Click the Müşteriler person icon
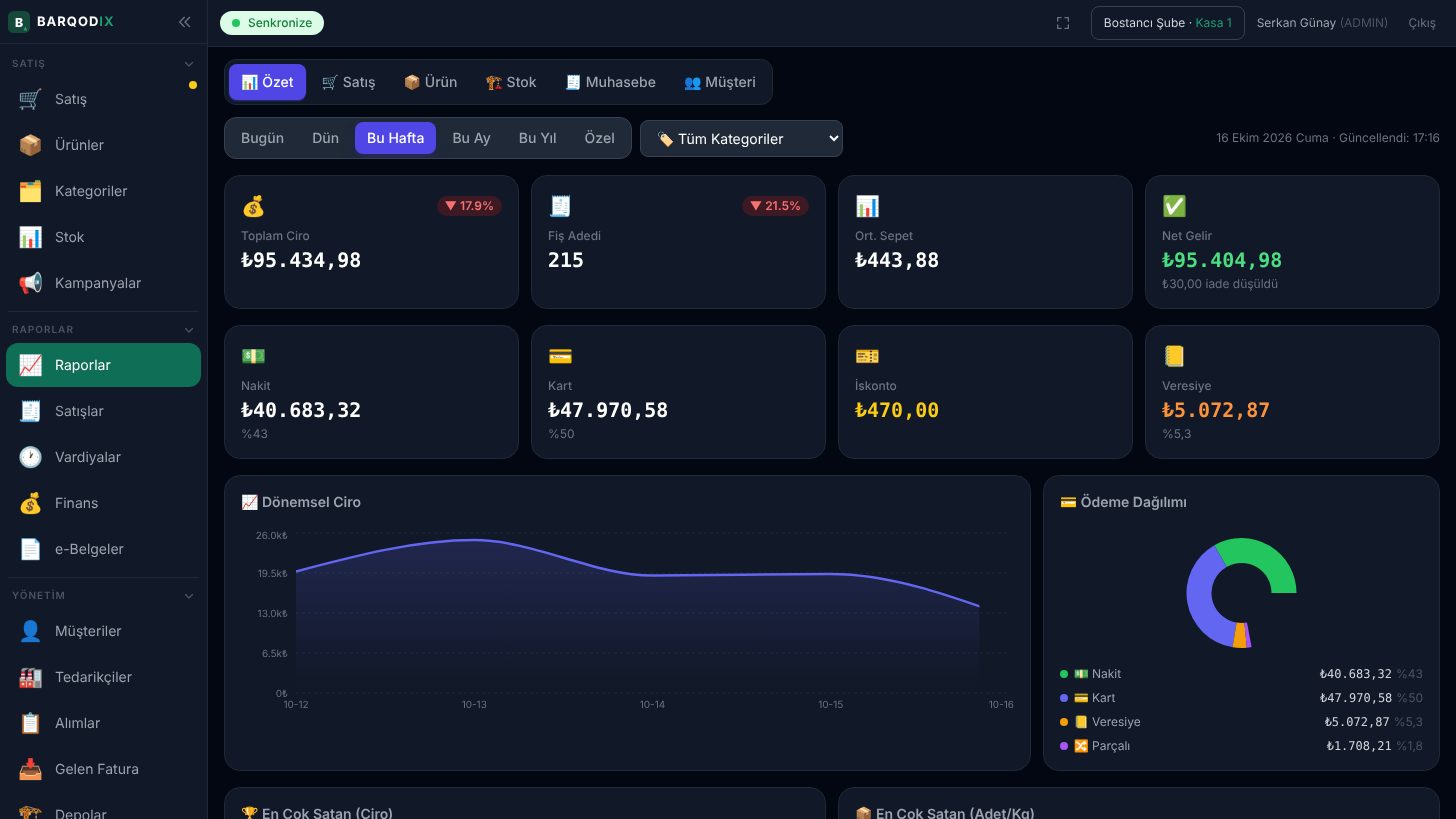Viewport: 1456px width, 819px height. click(30, 631)
